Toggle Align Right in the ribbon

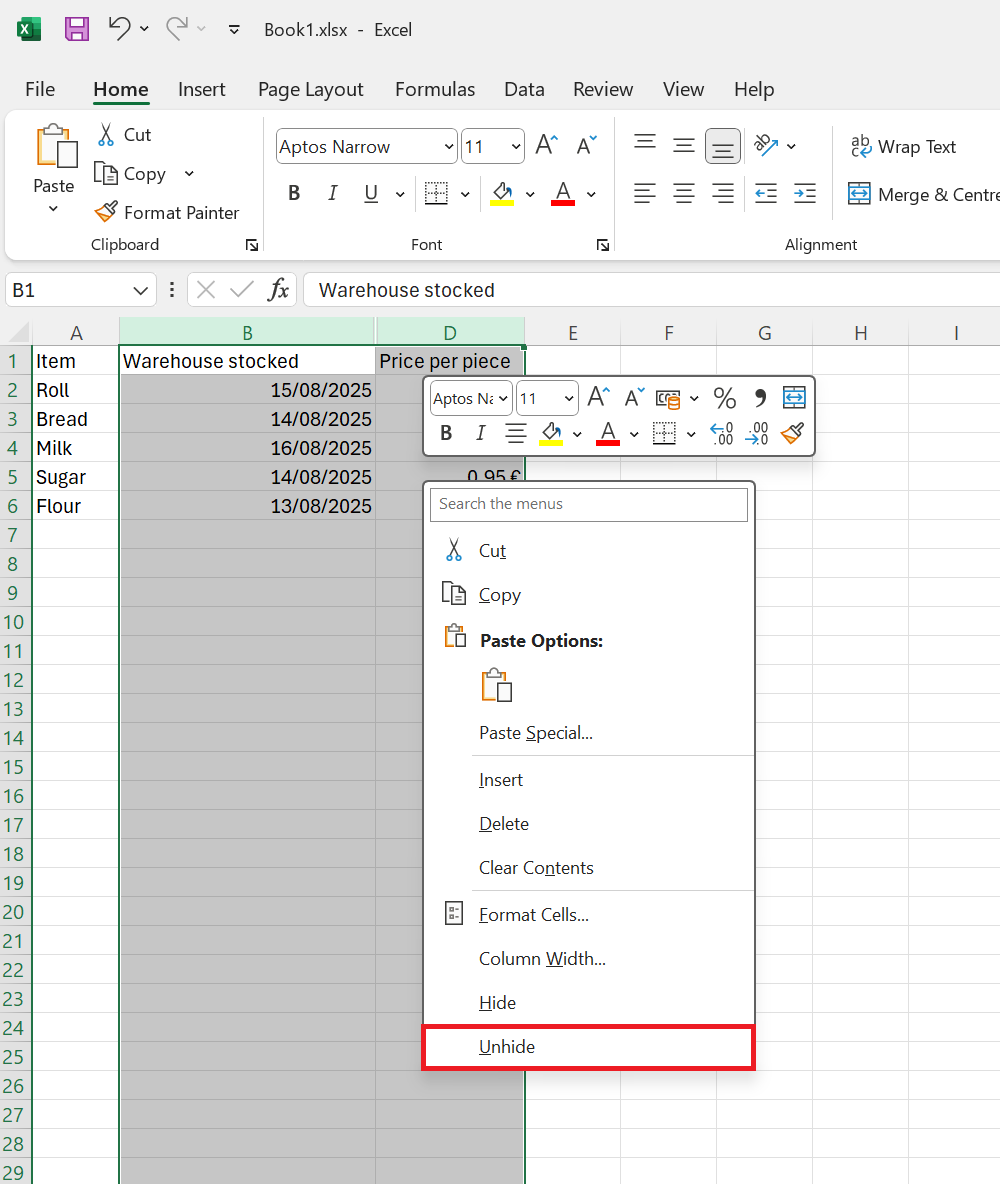tap(723, 193)
